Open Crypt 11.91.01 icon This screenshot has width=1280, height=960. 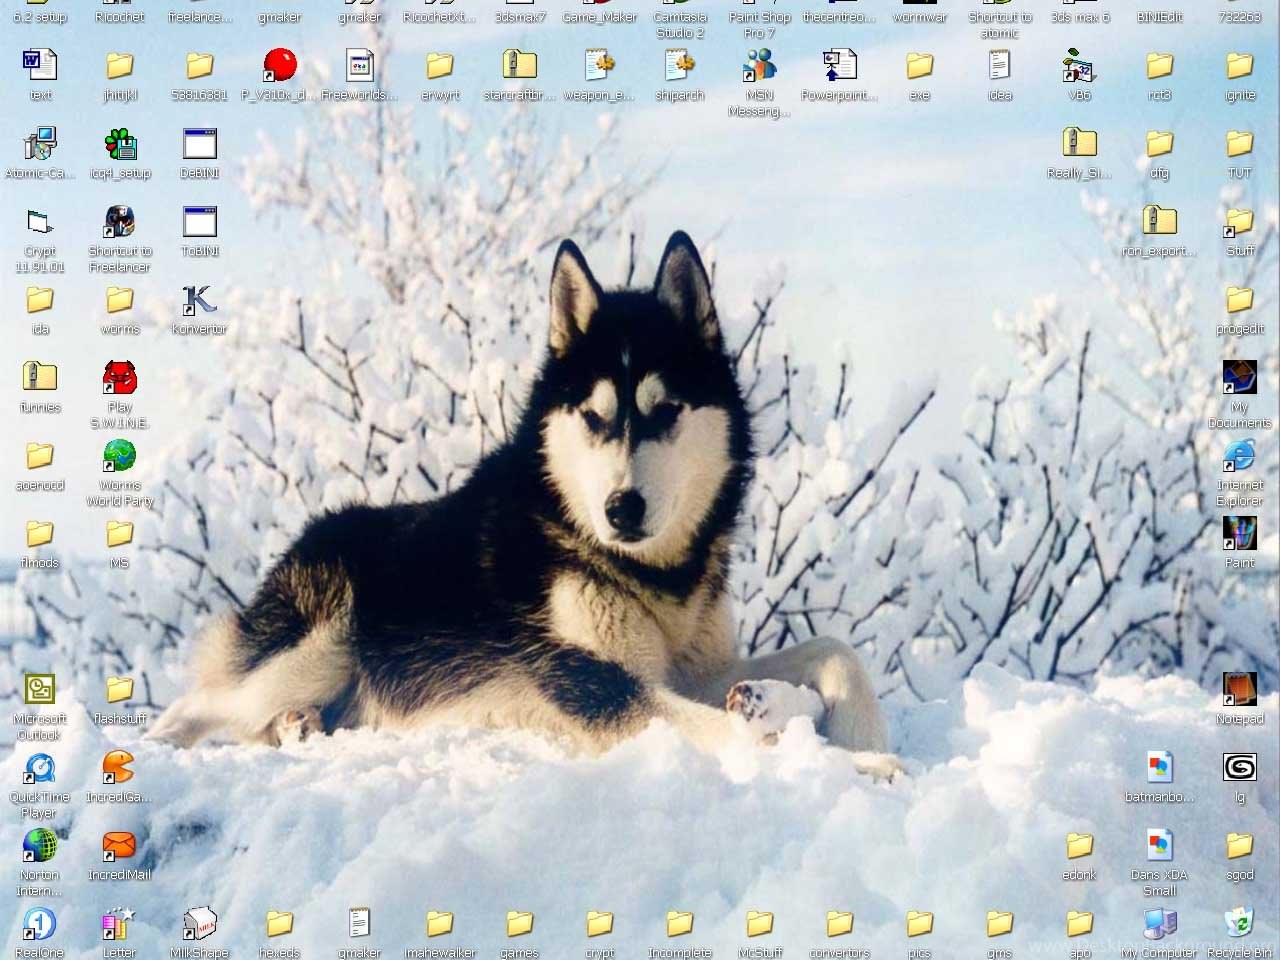point(40,222)
